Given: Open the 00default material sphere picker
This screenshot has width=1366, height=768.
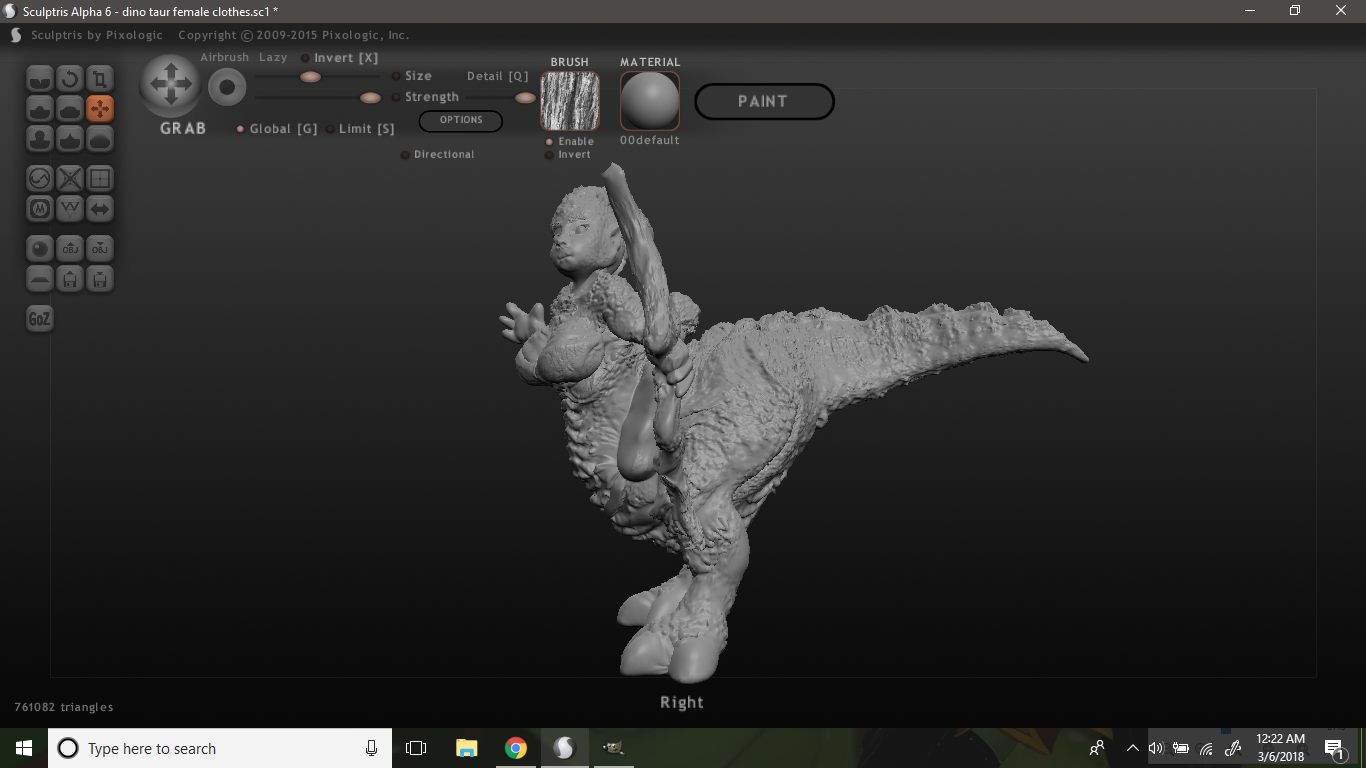Looking at the screenshot, I should tap(650, 101).
